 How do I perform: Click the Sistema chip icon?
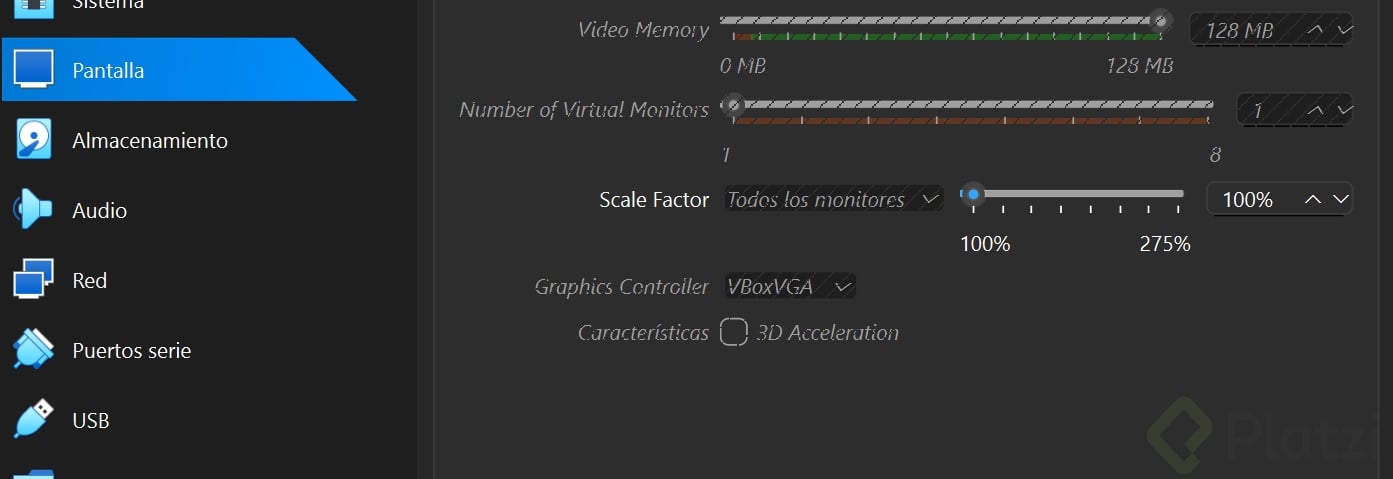pos(32,5)
